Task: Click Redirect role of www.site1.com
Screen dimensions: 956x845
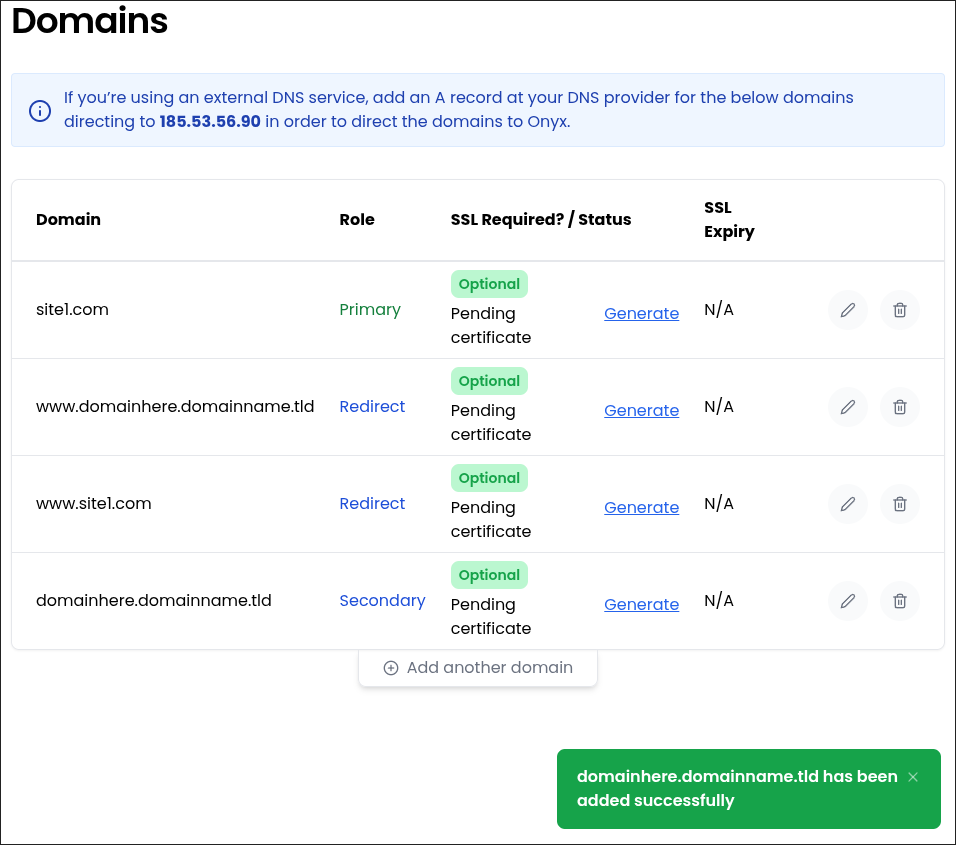Action: 372,504
